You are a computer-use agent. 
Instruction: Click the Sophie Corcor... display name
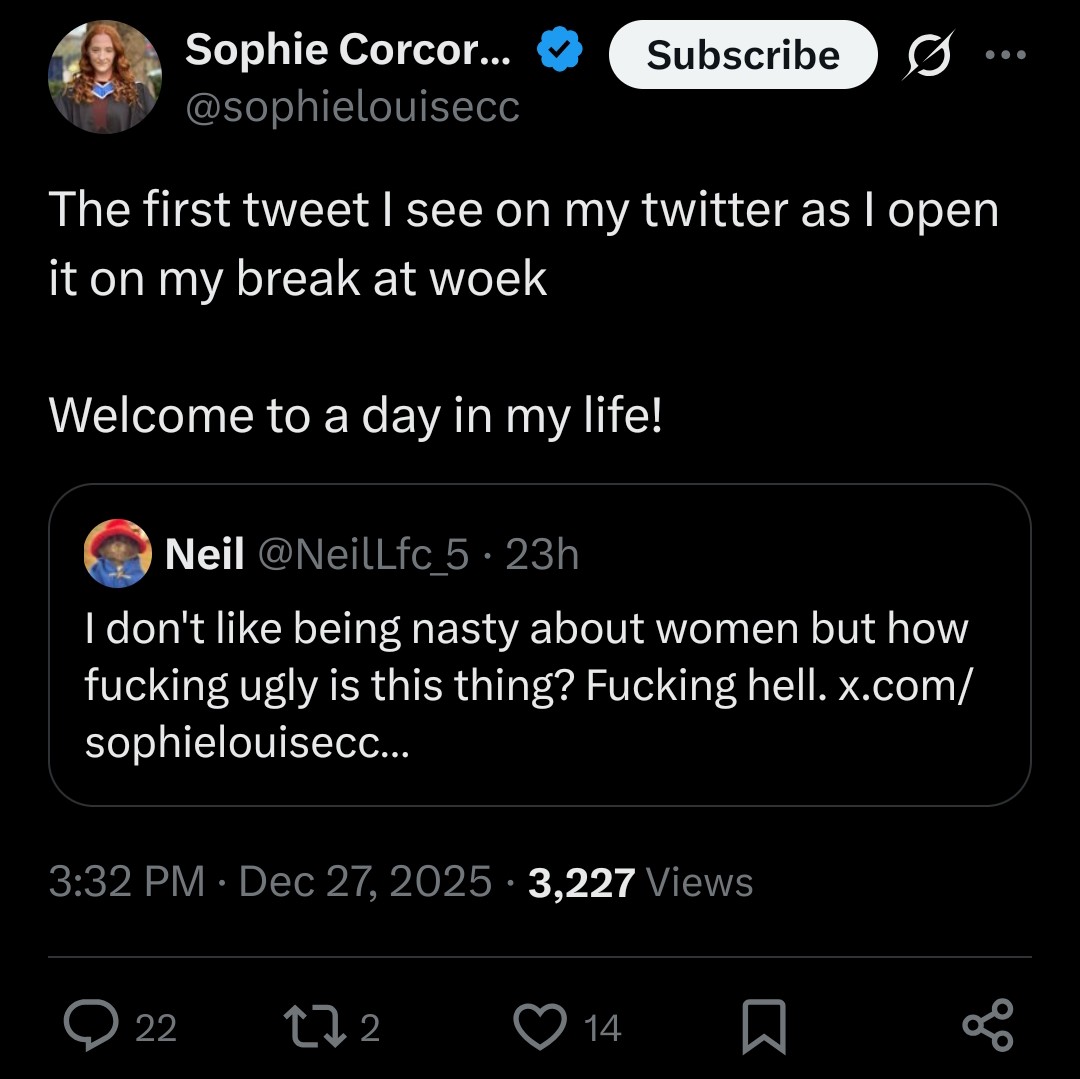[347, 50]
